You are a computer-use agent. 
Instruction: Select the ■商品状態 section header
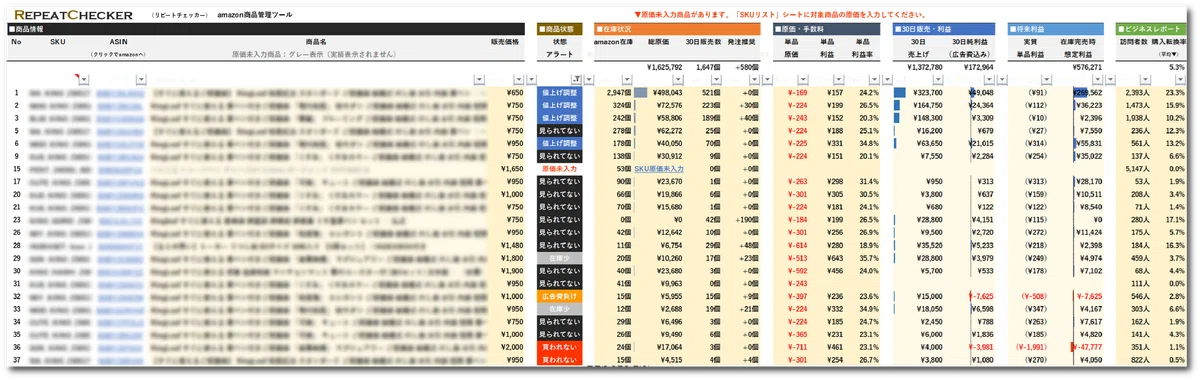point(560,29)
